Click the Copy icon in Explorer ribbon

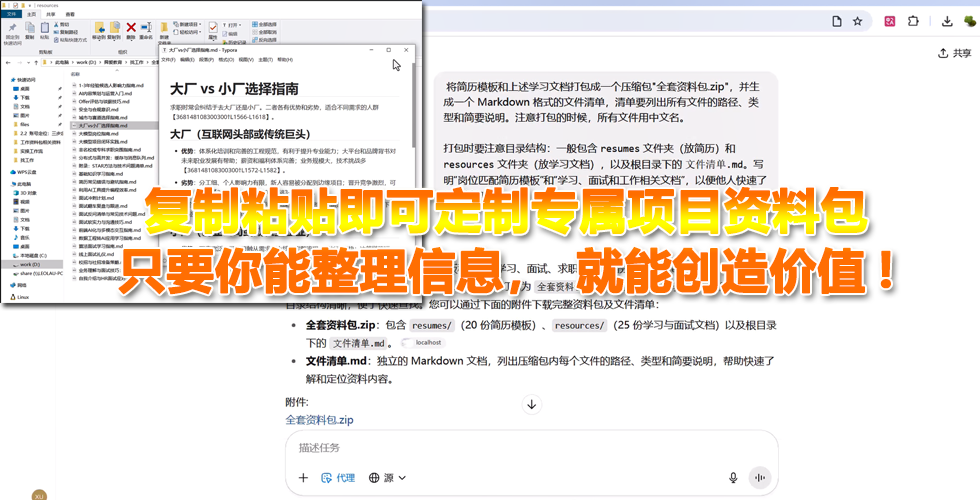tap(30, 28)
